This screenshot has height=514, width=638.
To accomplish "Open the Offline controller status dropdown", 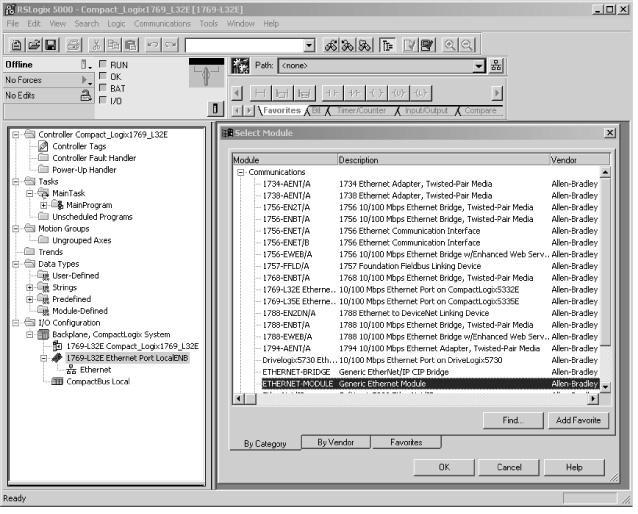I will click(85, 65).
